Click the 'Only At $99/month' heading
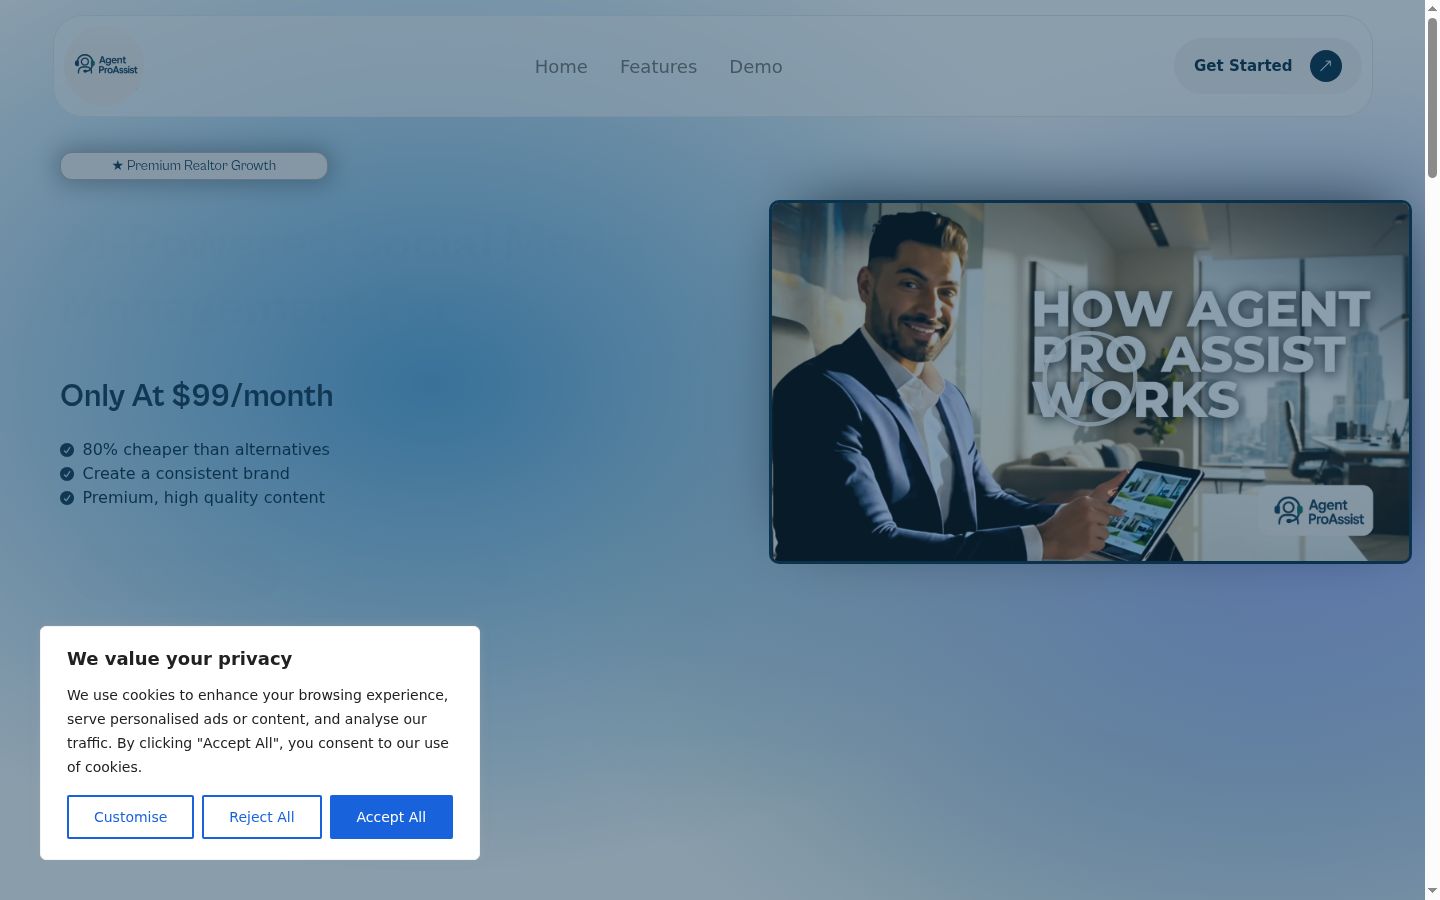The image size is (1440, 900). 197,396
